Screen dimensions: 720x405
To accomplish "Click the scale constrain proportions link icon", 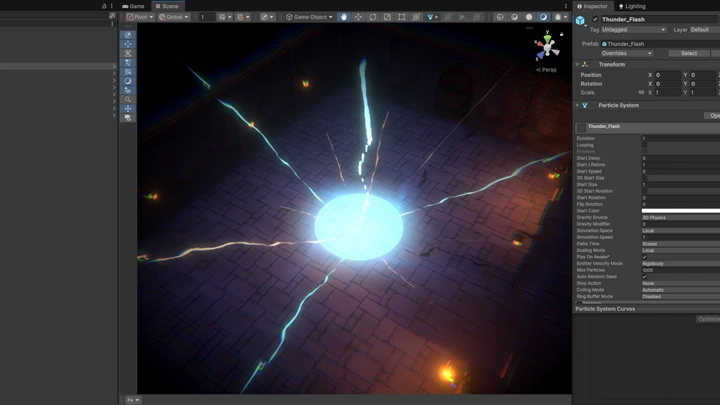I will (x=642, y=92).
